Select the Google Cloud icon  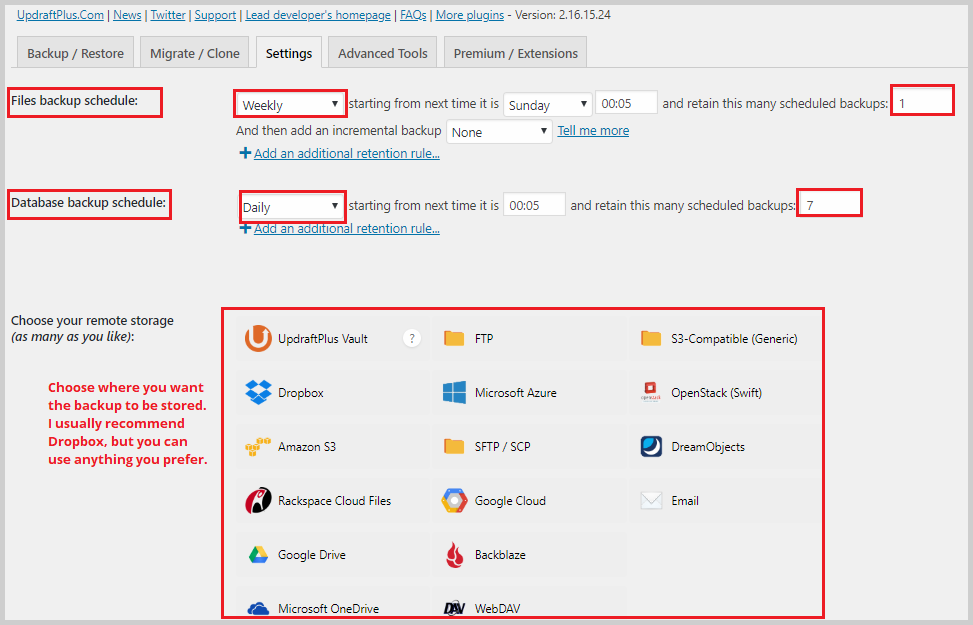(454, 500)
